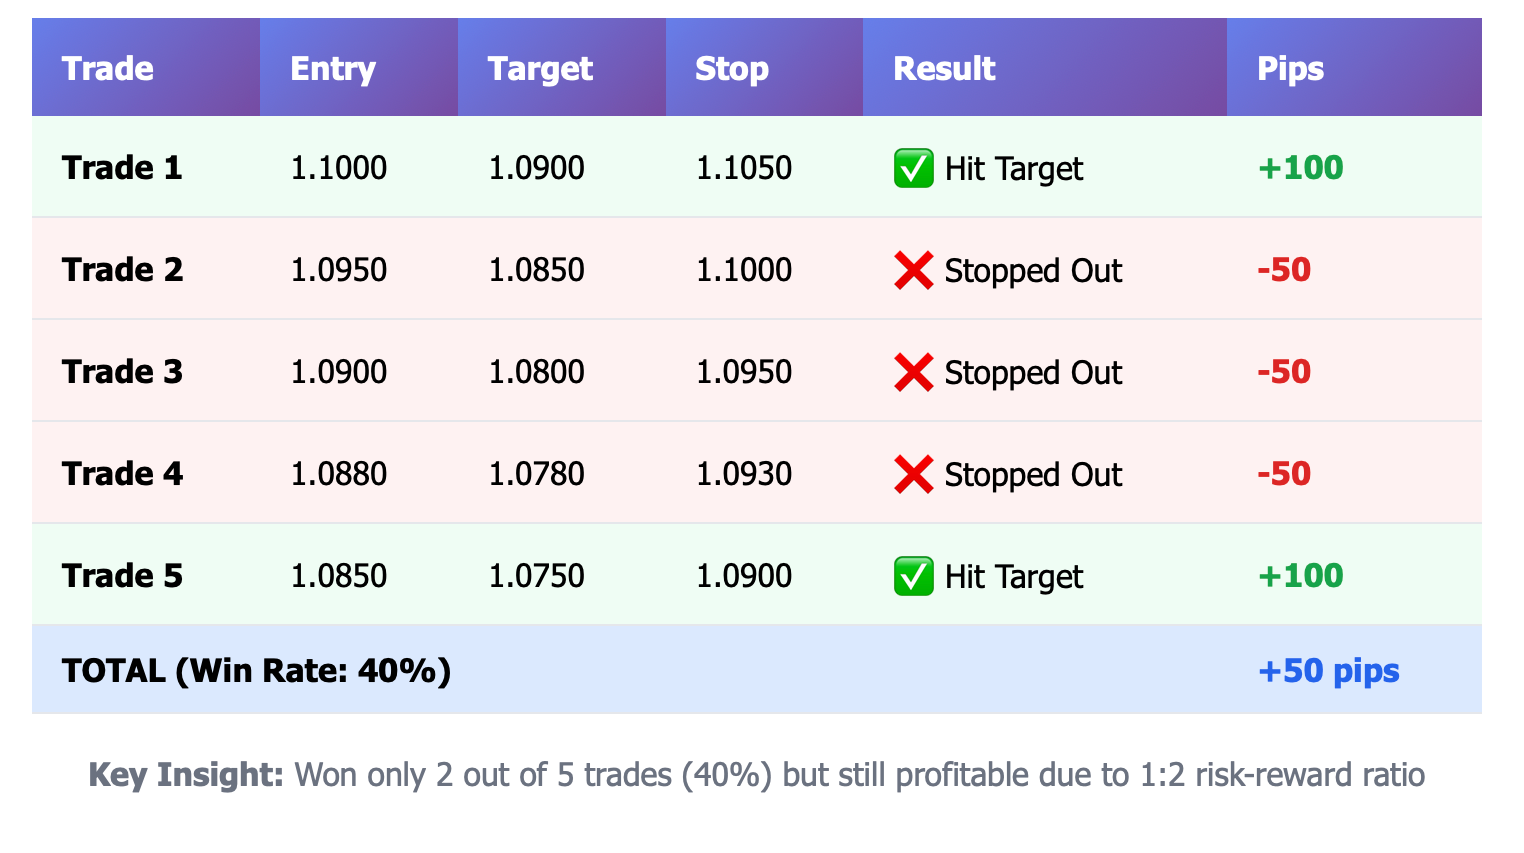Click the red cross icon in Trade 4
Viewport: 1524px width, 853px height.
[914, 475]
